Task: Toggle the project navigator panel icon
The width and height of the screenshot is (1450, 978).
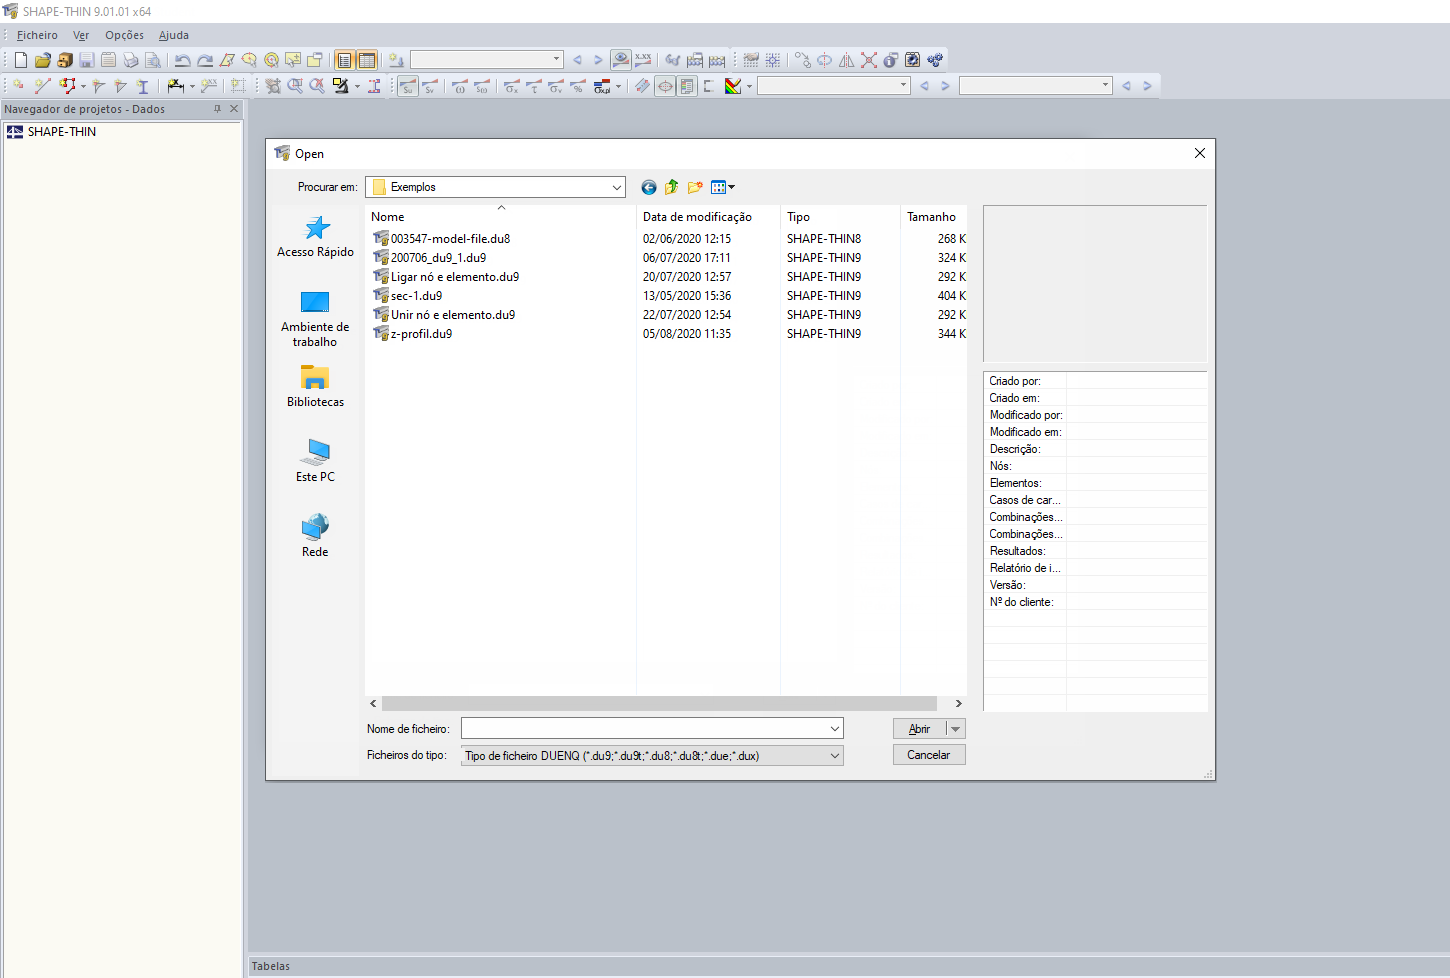Action: pyautogui.click(x=345, y=60)
